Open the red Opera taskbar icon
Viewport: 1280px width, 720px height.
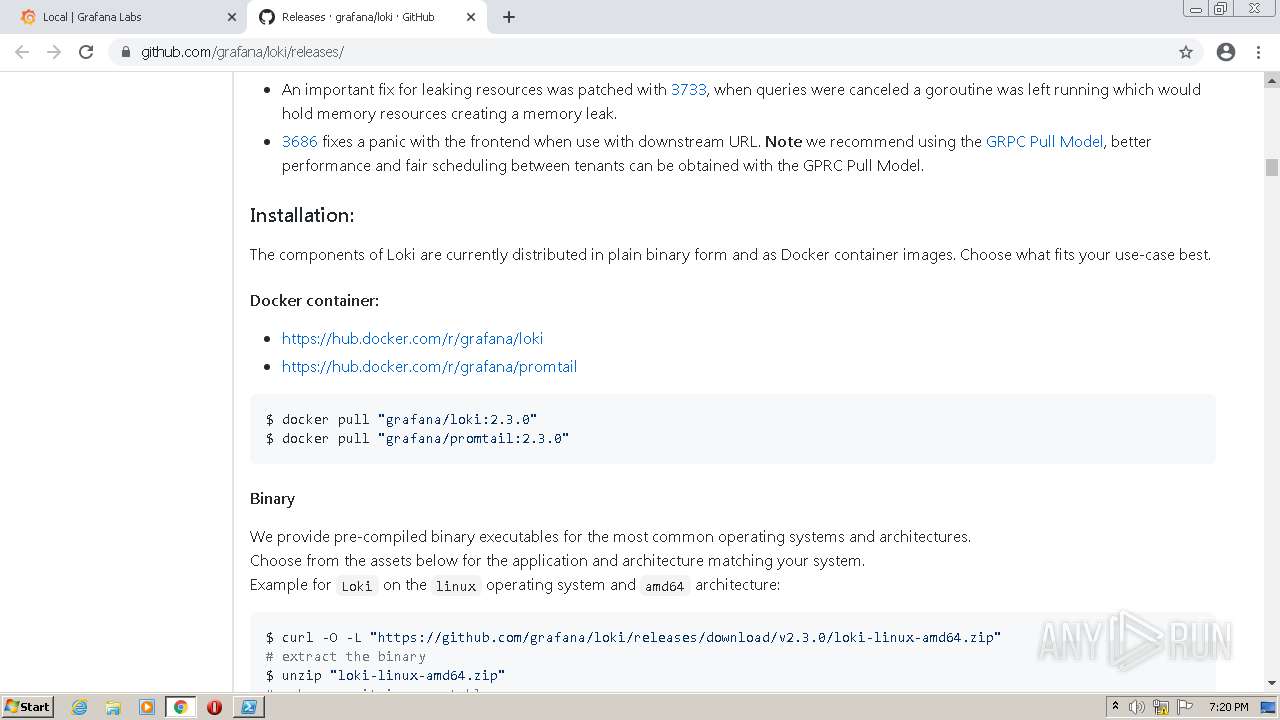(214, 707)
